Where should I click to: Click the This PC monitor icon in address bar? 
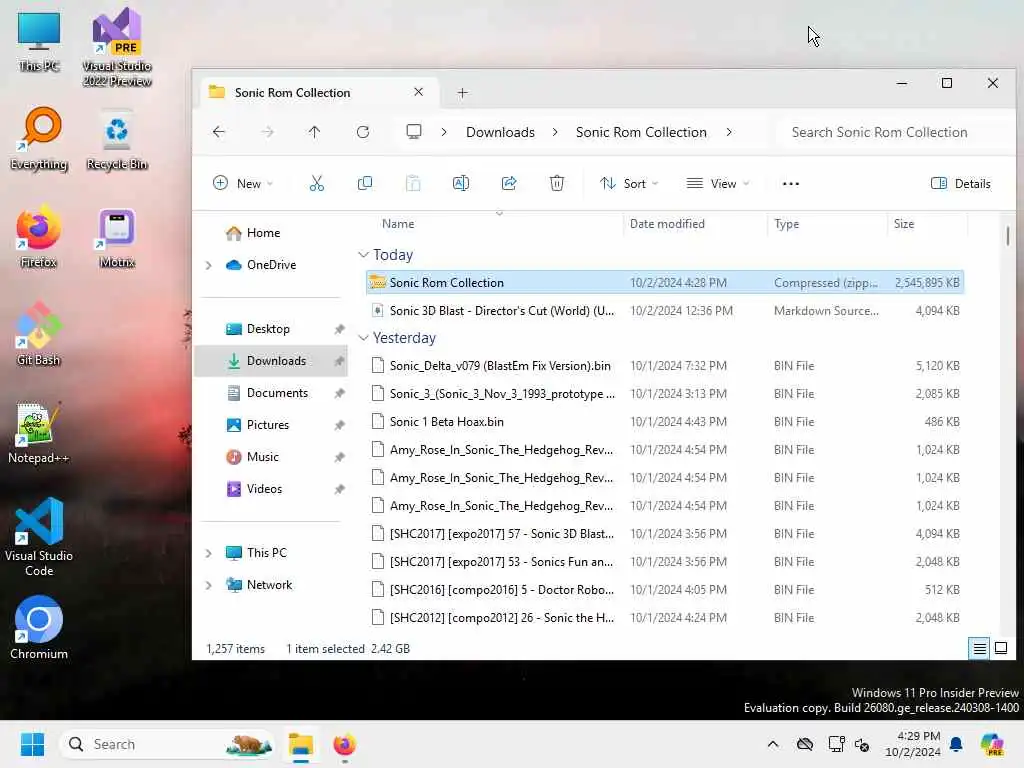414,132
